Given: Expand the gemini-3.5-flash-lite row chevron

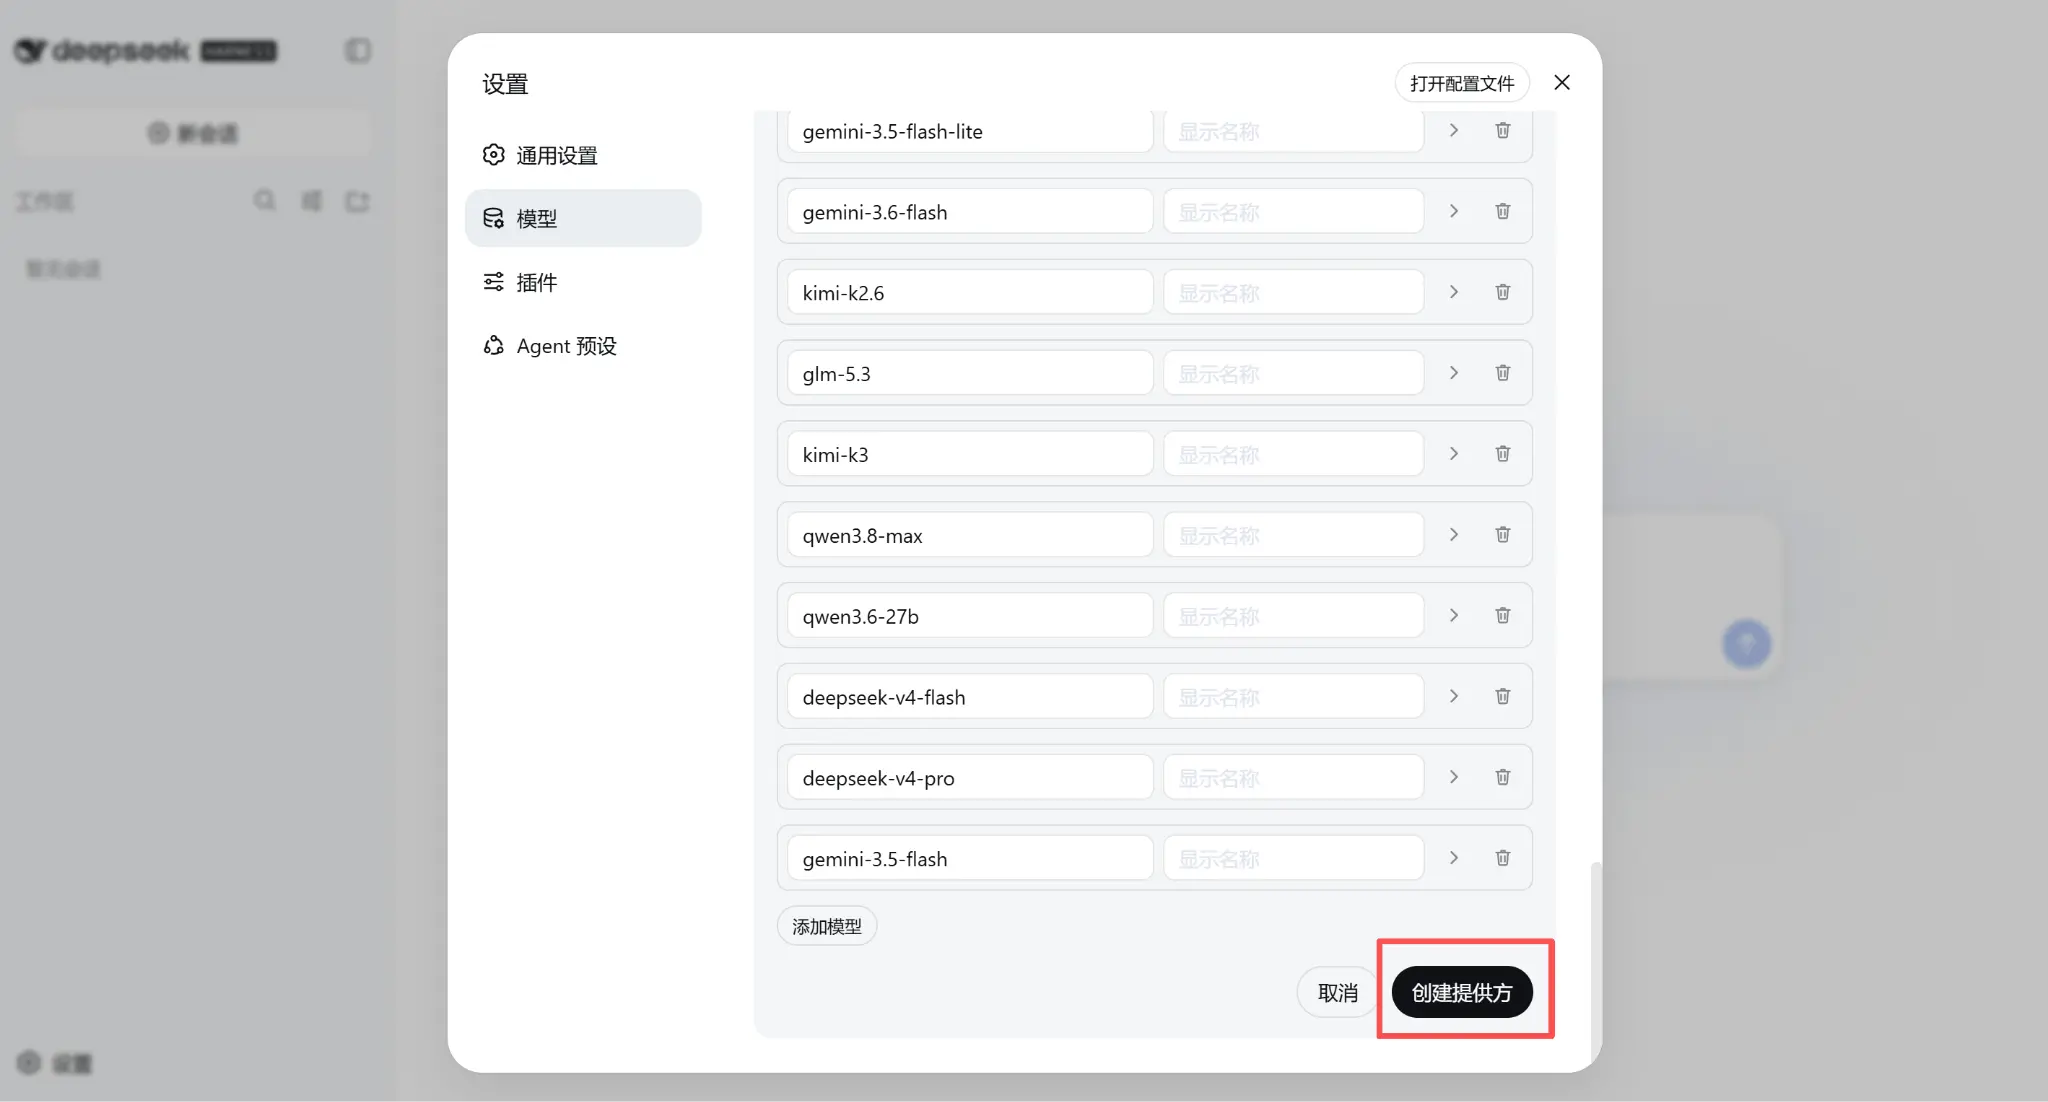Looking at the screenshot, I should click(1454, 131).
